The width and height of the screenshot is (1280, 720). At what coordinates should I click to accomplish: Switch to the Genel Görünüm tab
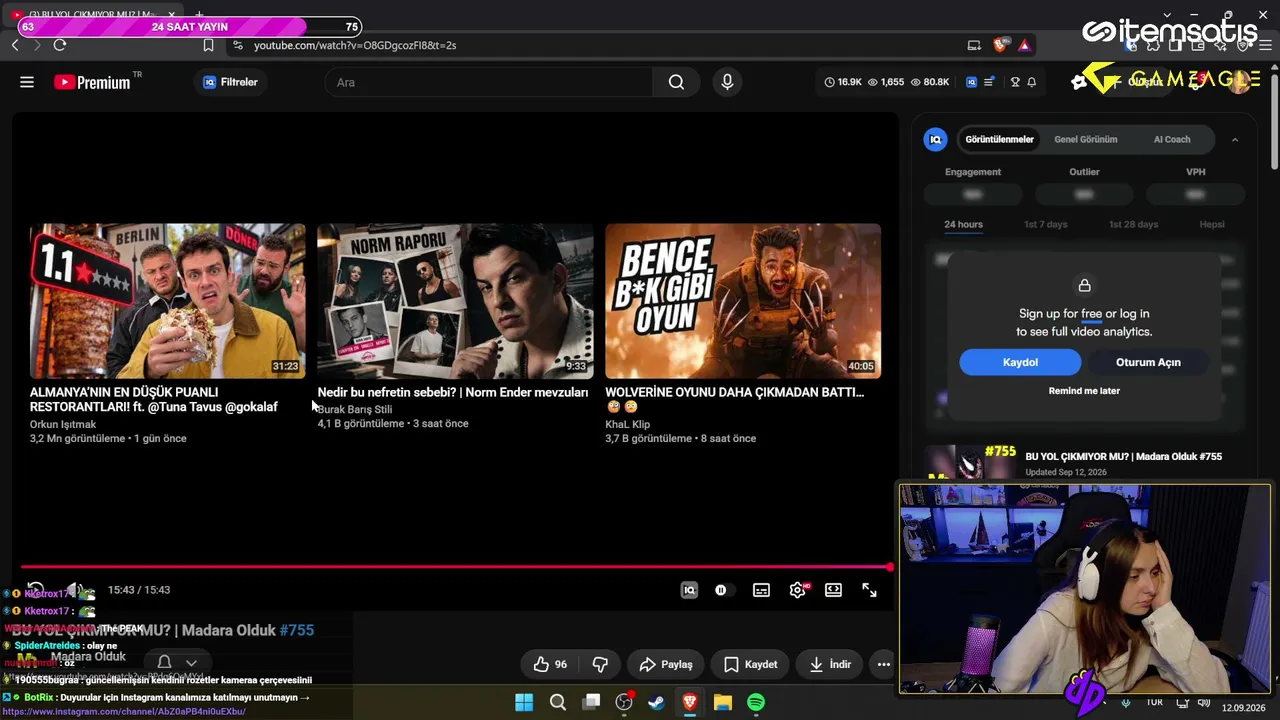point(1085,139)
